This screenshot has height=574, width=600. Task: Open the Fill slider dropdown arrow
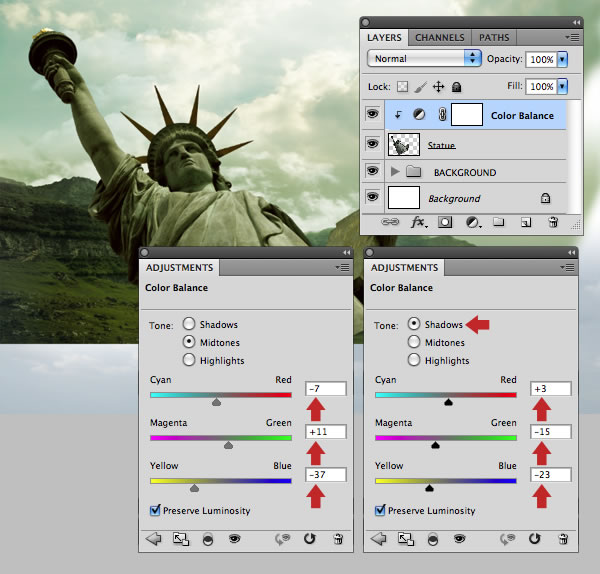[x=562, y=86]
